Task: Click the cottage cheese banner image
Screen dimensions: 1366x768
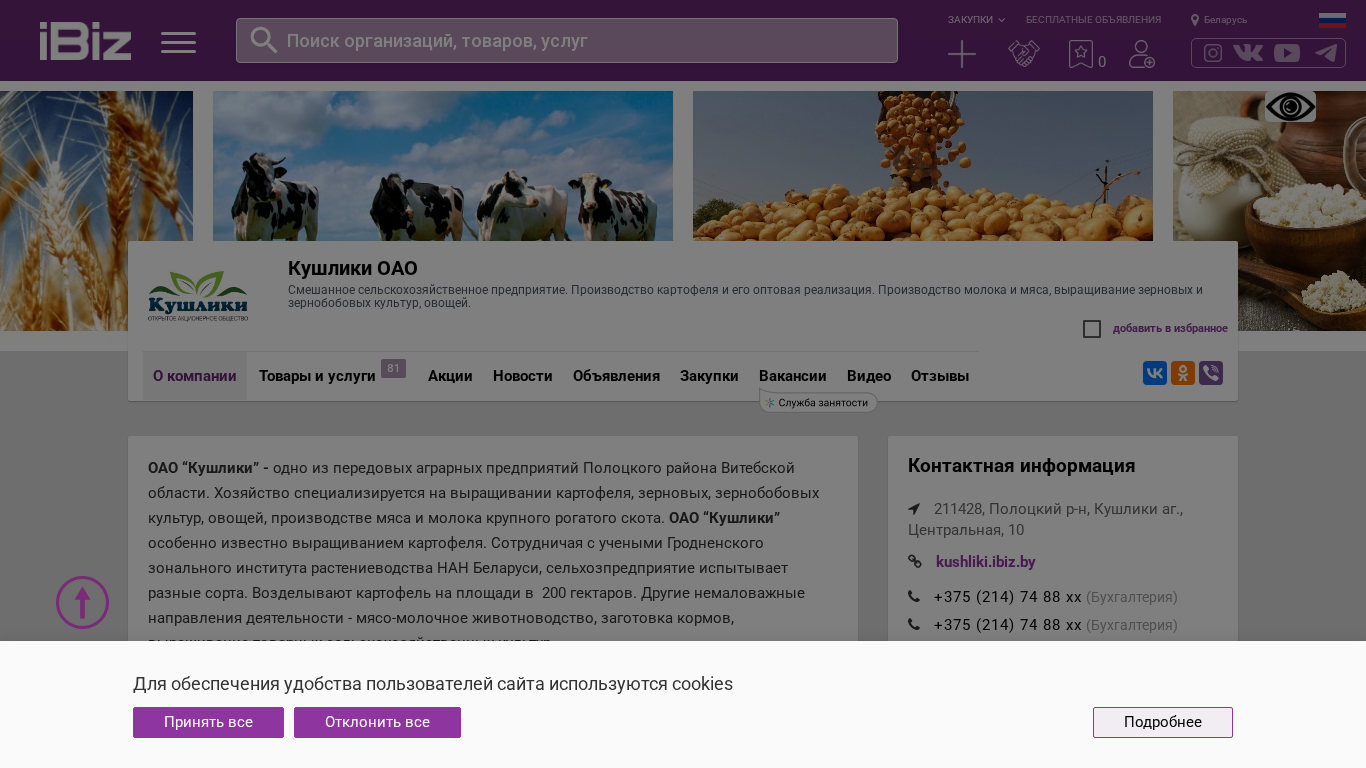Action: [1270, 211]
